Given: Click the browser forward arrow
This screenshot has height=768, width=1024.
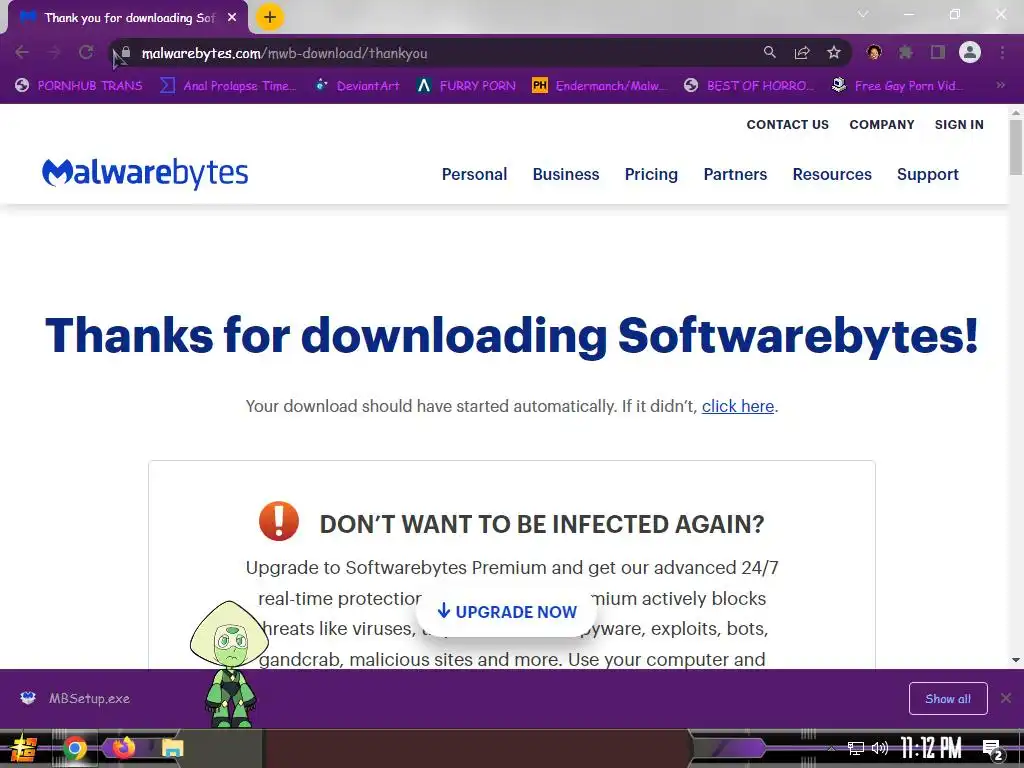Looking at the screenshot, I should [x=54, y=53].
